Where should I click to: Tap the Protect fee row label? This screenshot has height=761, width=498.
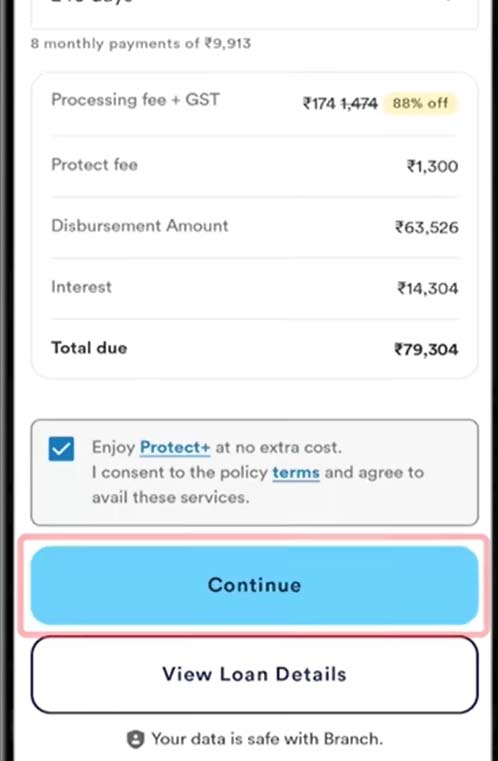(95, 165)
